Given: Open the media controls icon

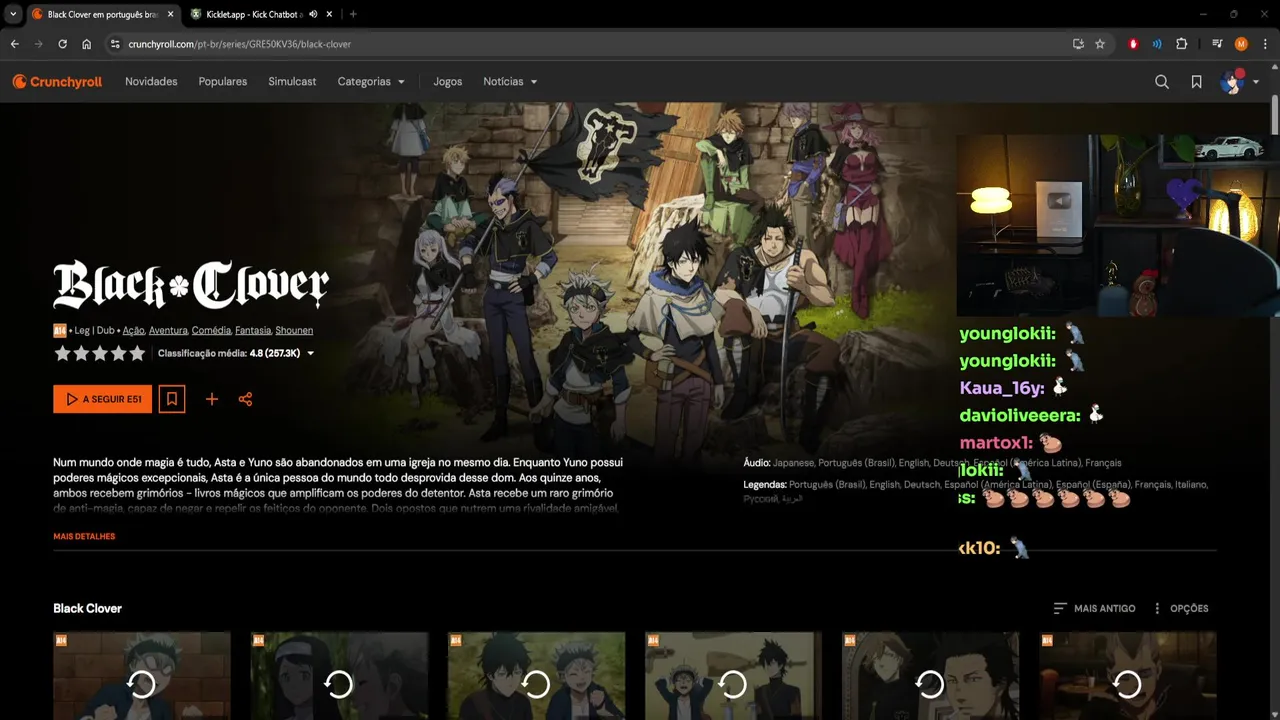Looking at the screenshot, I should [x=1217, y=44].
